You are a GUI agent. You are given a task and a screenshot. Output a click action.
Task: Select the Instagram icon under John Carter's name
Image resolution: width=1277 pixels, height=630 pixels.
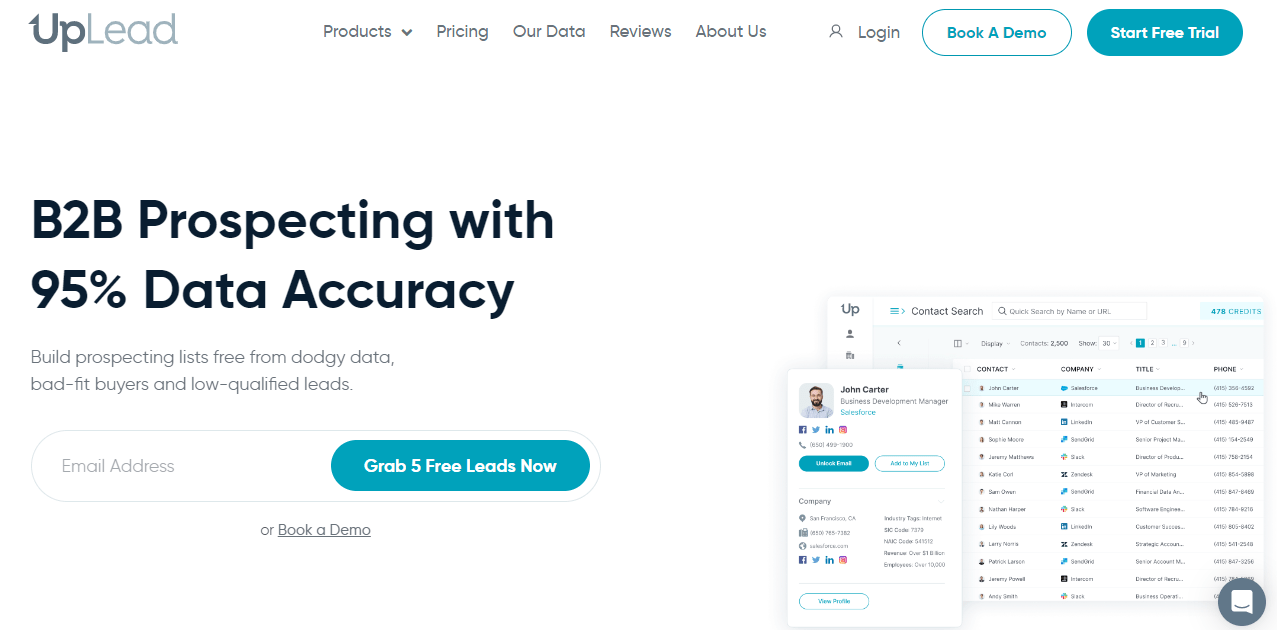[843, 429]
